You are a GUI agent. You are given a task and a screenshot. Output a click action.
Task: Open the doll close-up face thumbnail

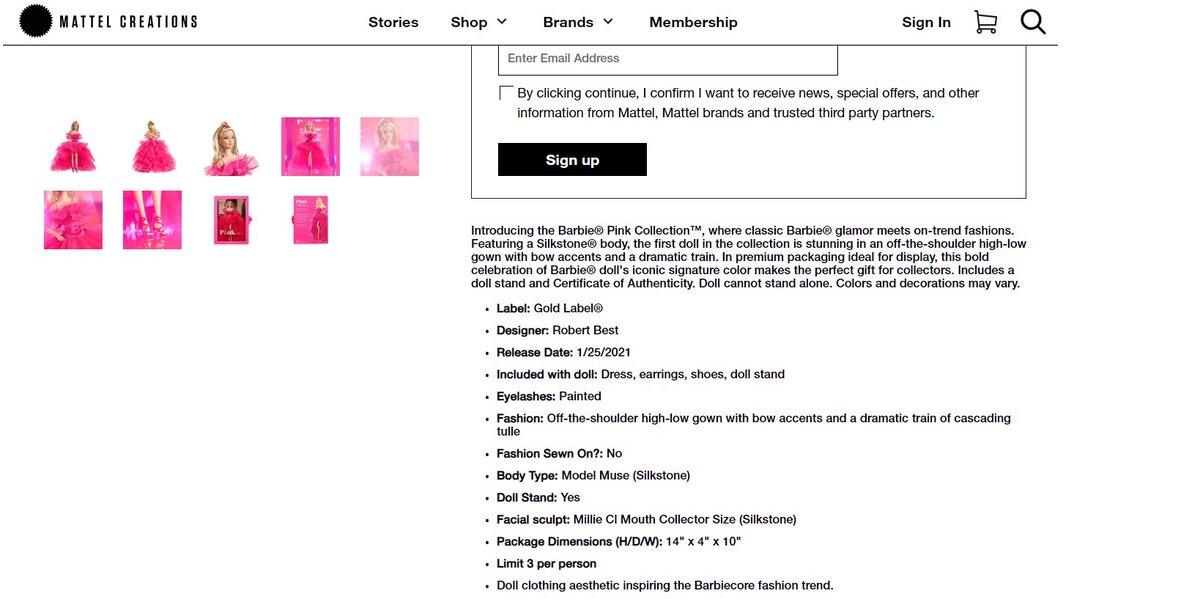[x=230, y=145]
